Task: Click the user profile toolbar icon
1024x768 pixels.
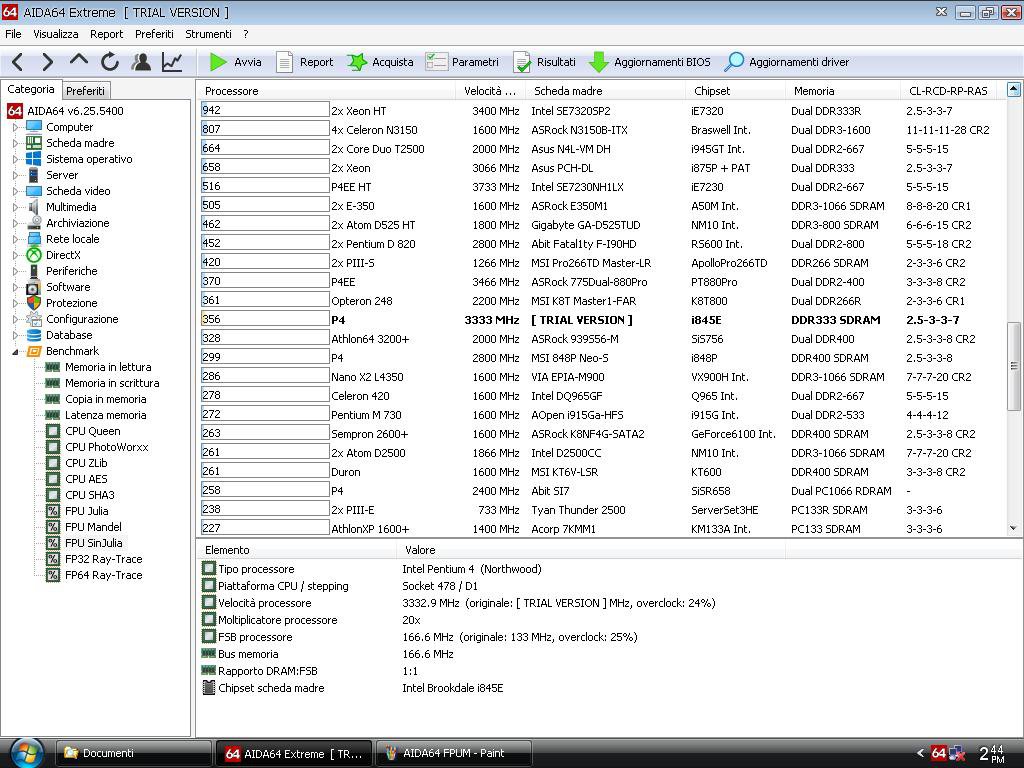Action: coord(141,62)
